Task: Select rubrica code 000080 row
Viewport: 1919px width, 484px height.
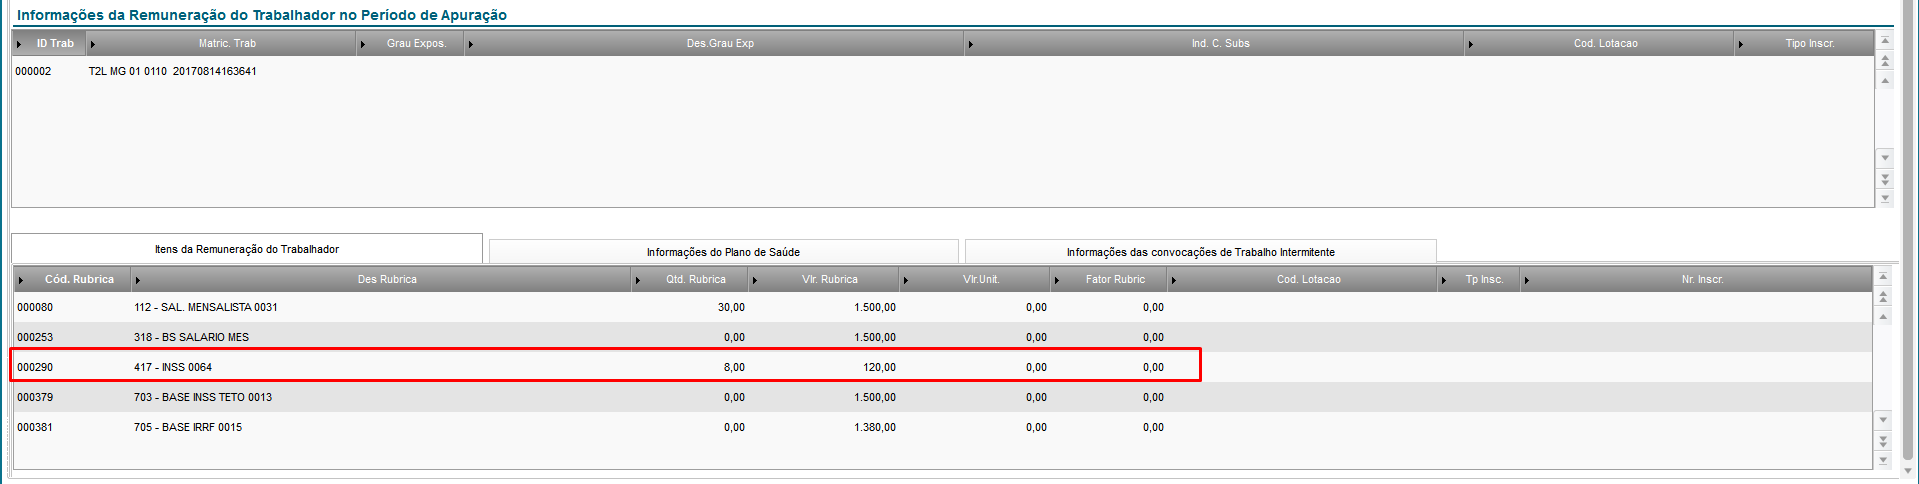Action: pos(35,307)
